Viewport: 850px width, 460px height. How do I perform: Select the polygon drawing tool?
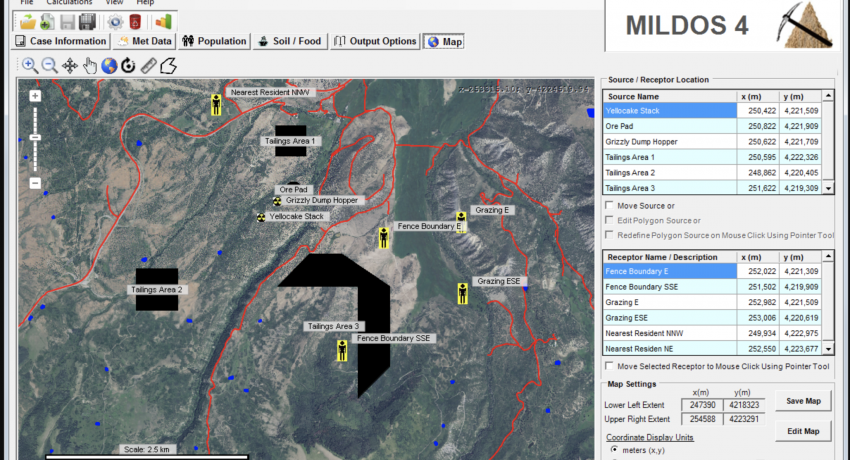(x=168, y=65)
